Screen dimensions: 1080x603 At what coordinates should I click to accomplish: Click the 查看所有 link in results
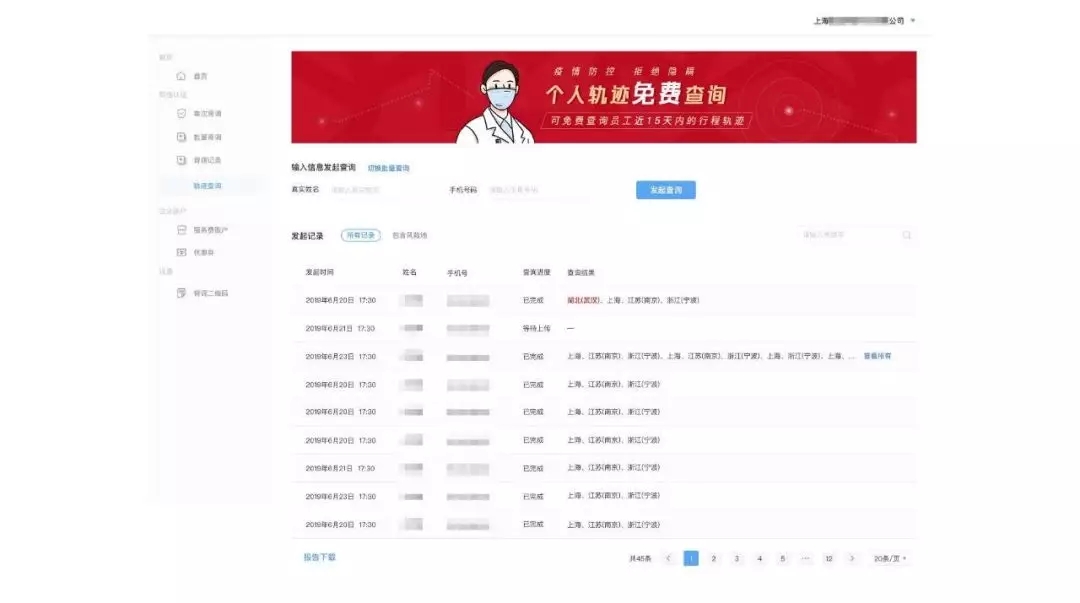[x=878, y=356]
